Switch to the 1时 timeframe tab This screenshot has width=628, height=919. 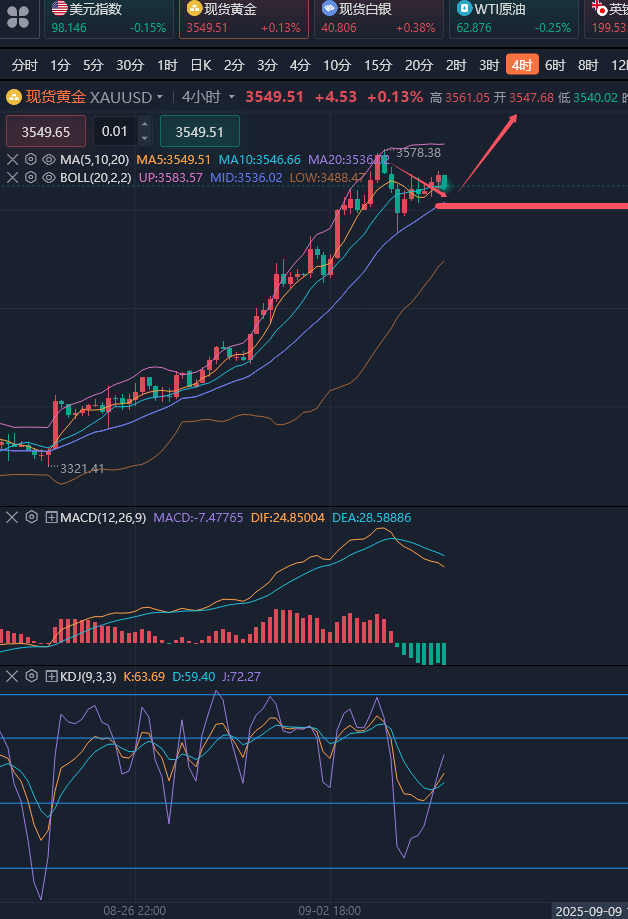click(x=167, y=65)
